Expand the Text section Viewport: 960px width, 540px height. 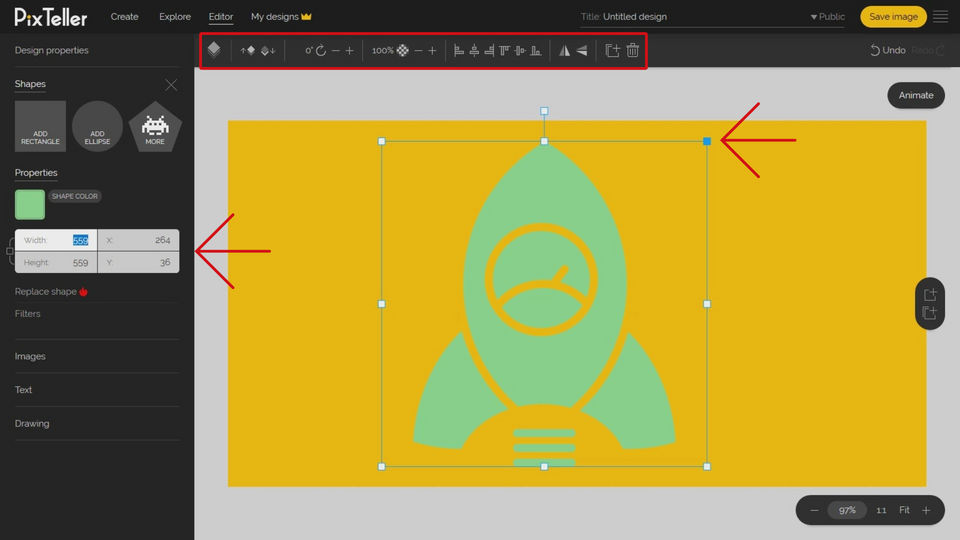(x=23, y=390)
